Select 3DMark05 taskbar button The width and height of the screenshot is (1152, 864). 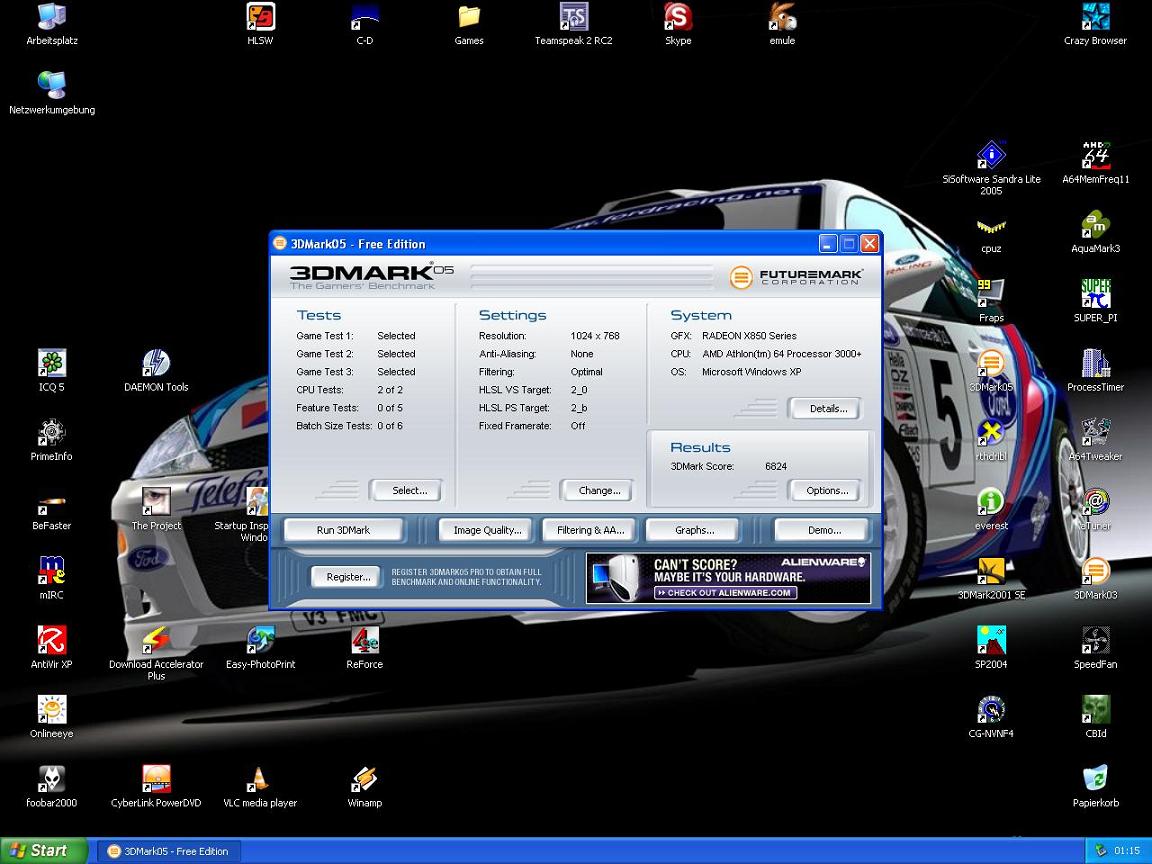click(168, 852)
